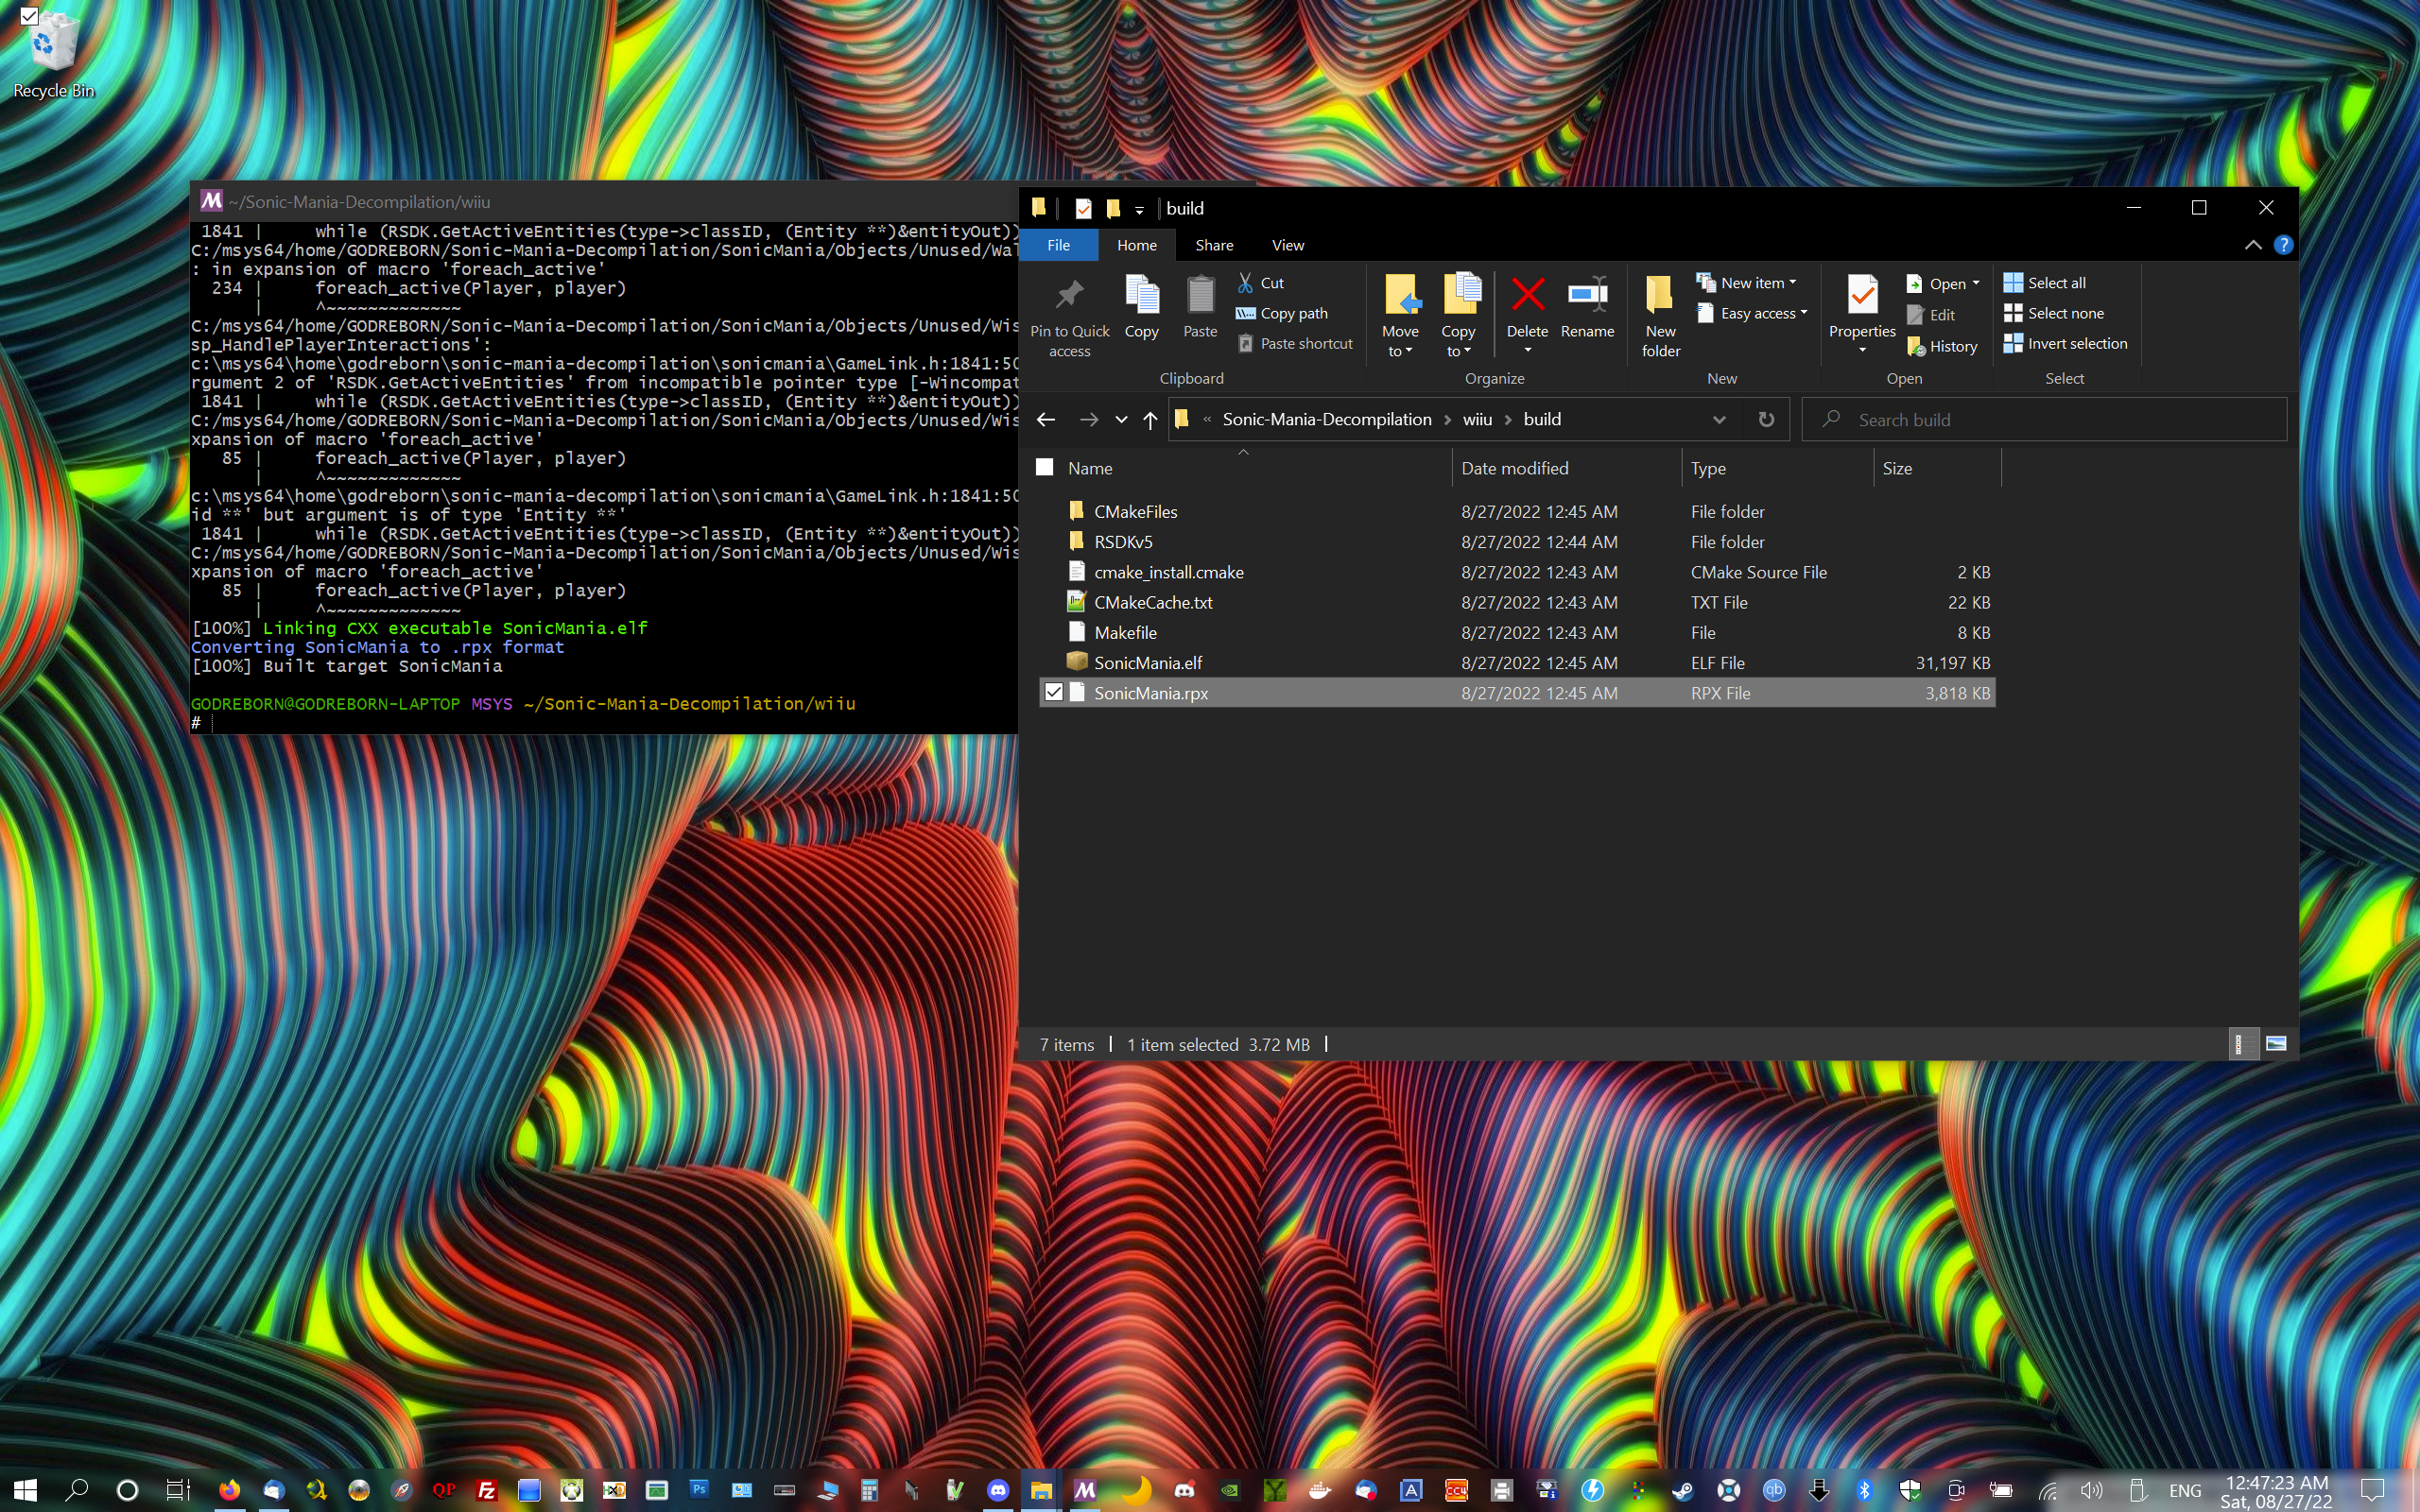This screenshot has width=2420, height=1512.
Task: Open recent locations dropdown beside Forward arrow
Action: coord(1121,420)
